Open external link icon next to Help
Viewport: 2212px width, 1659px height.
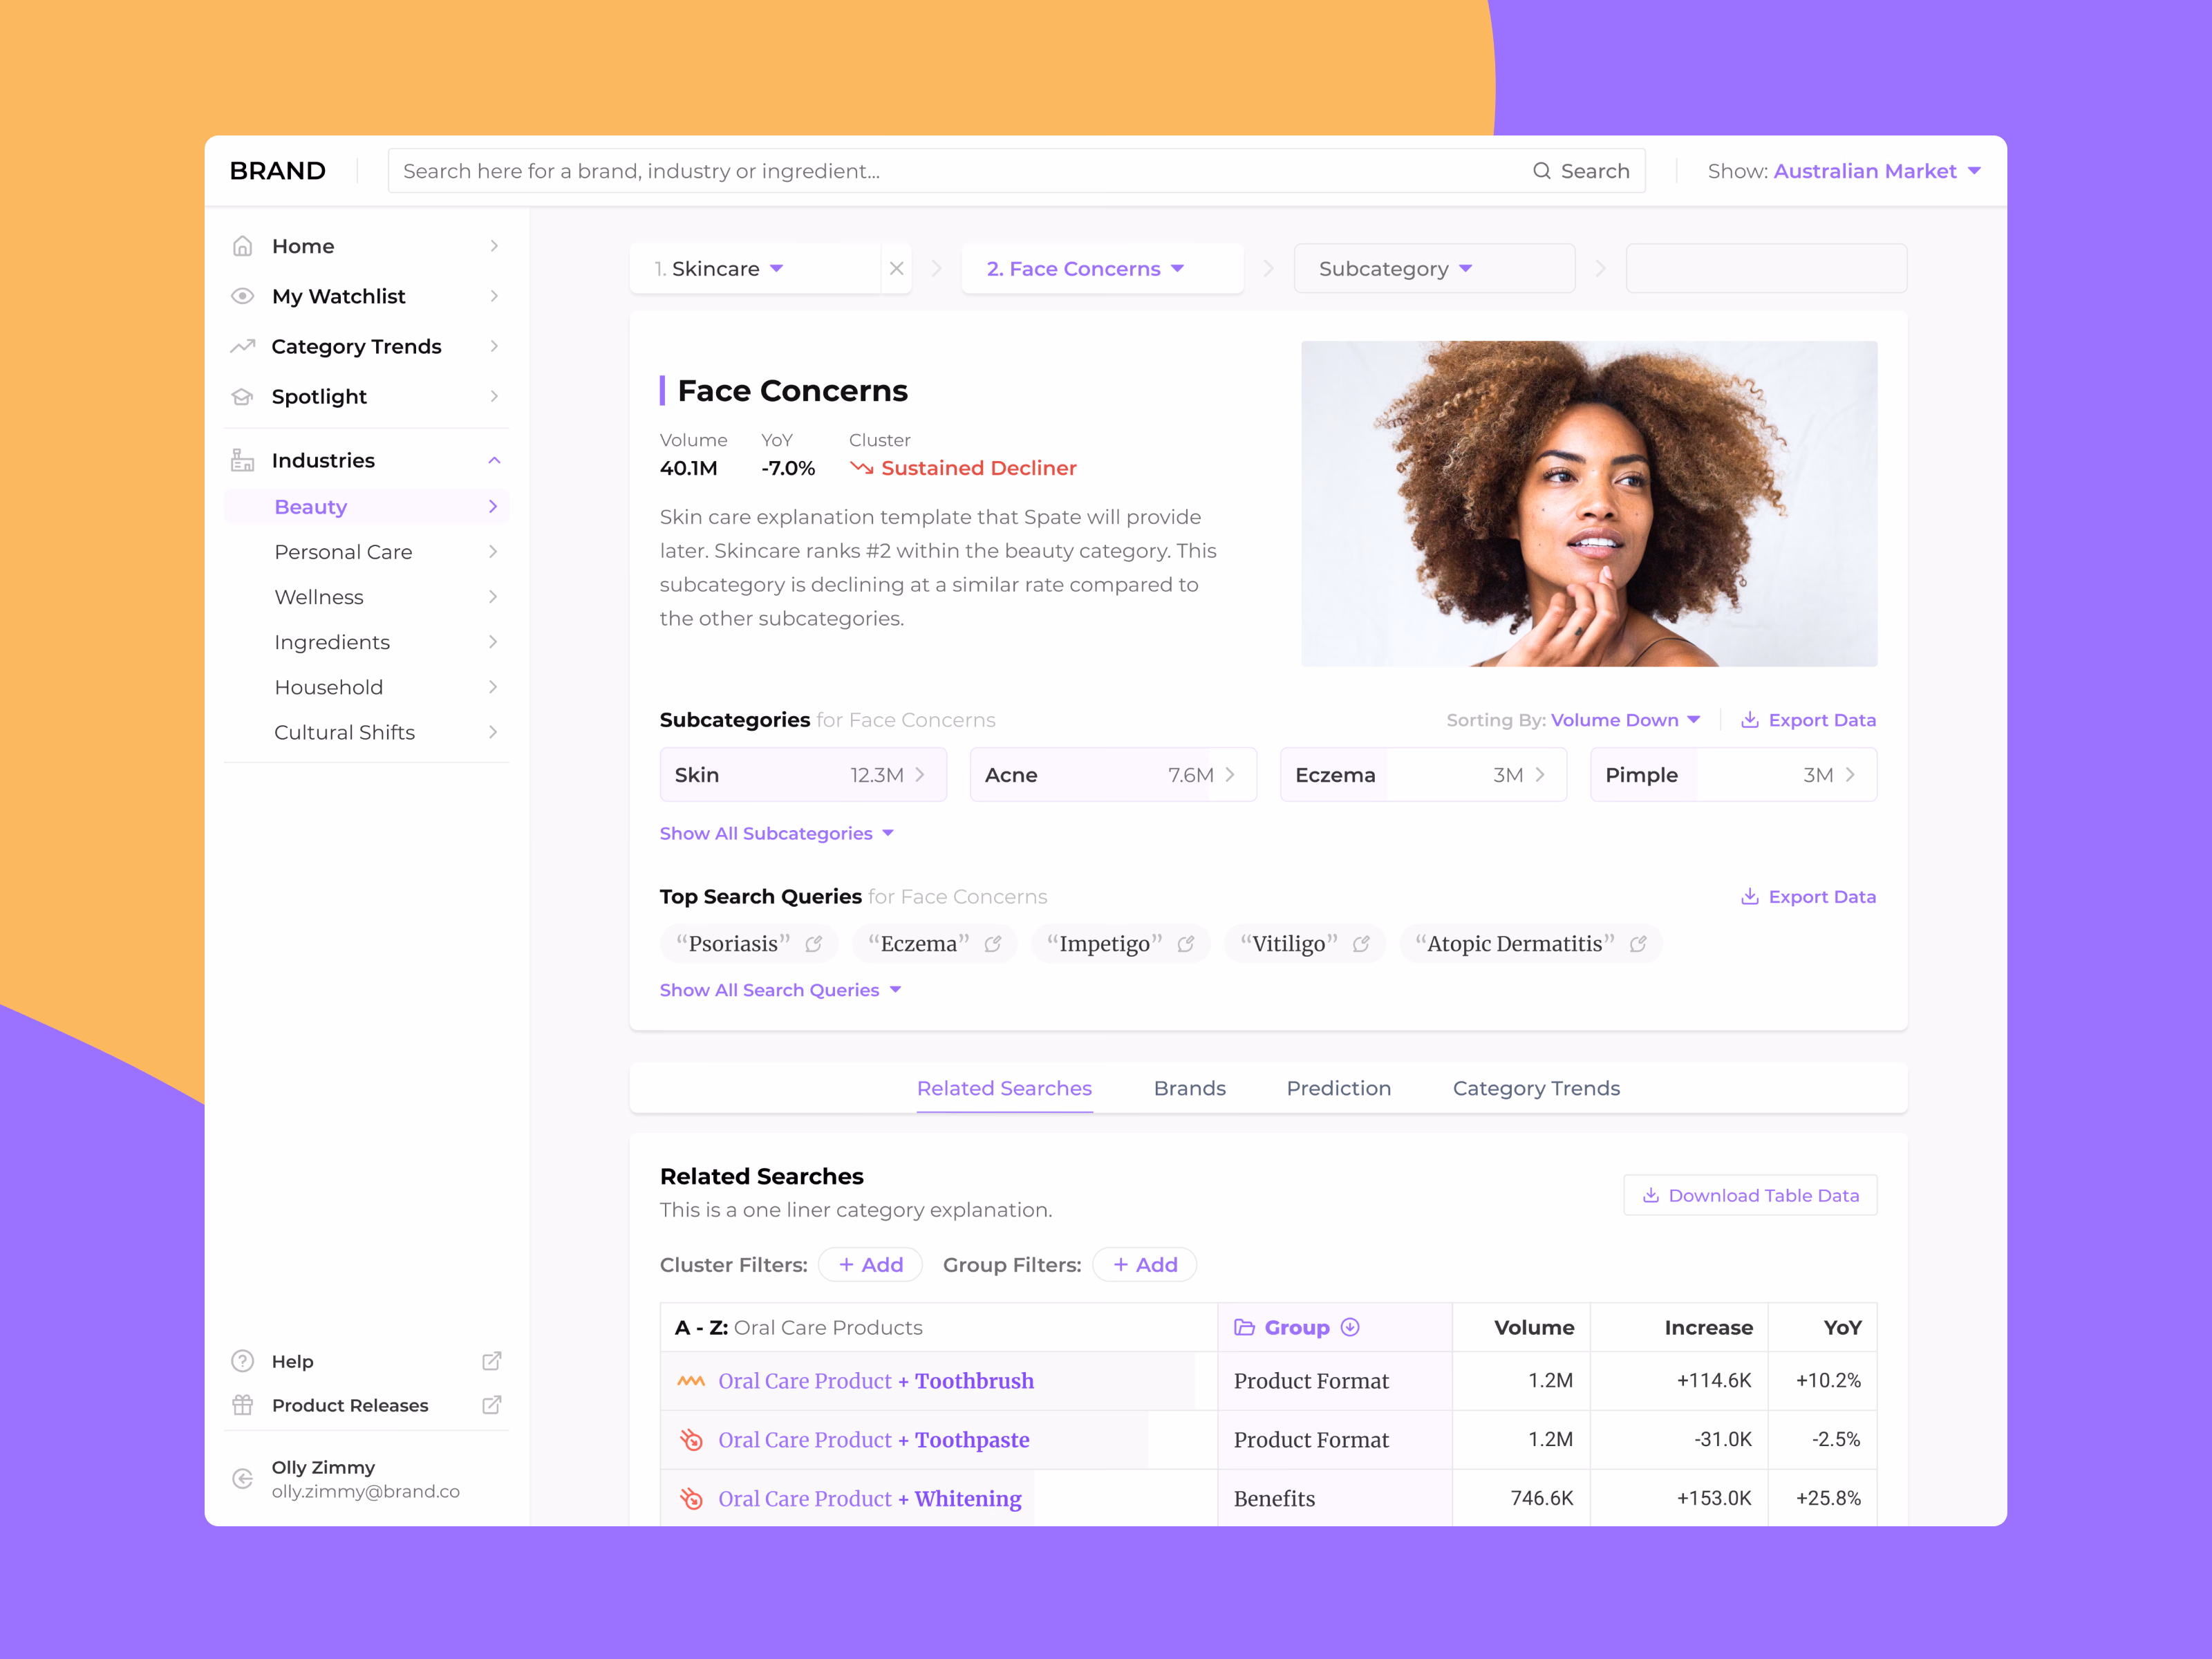point(492,1361)
